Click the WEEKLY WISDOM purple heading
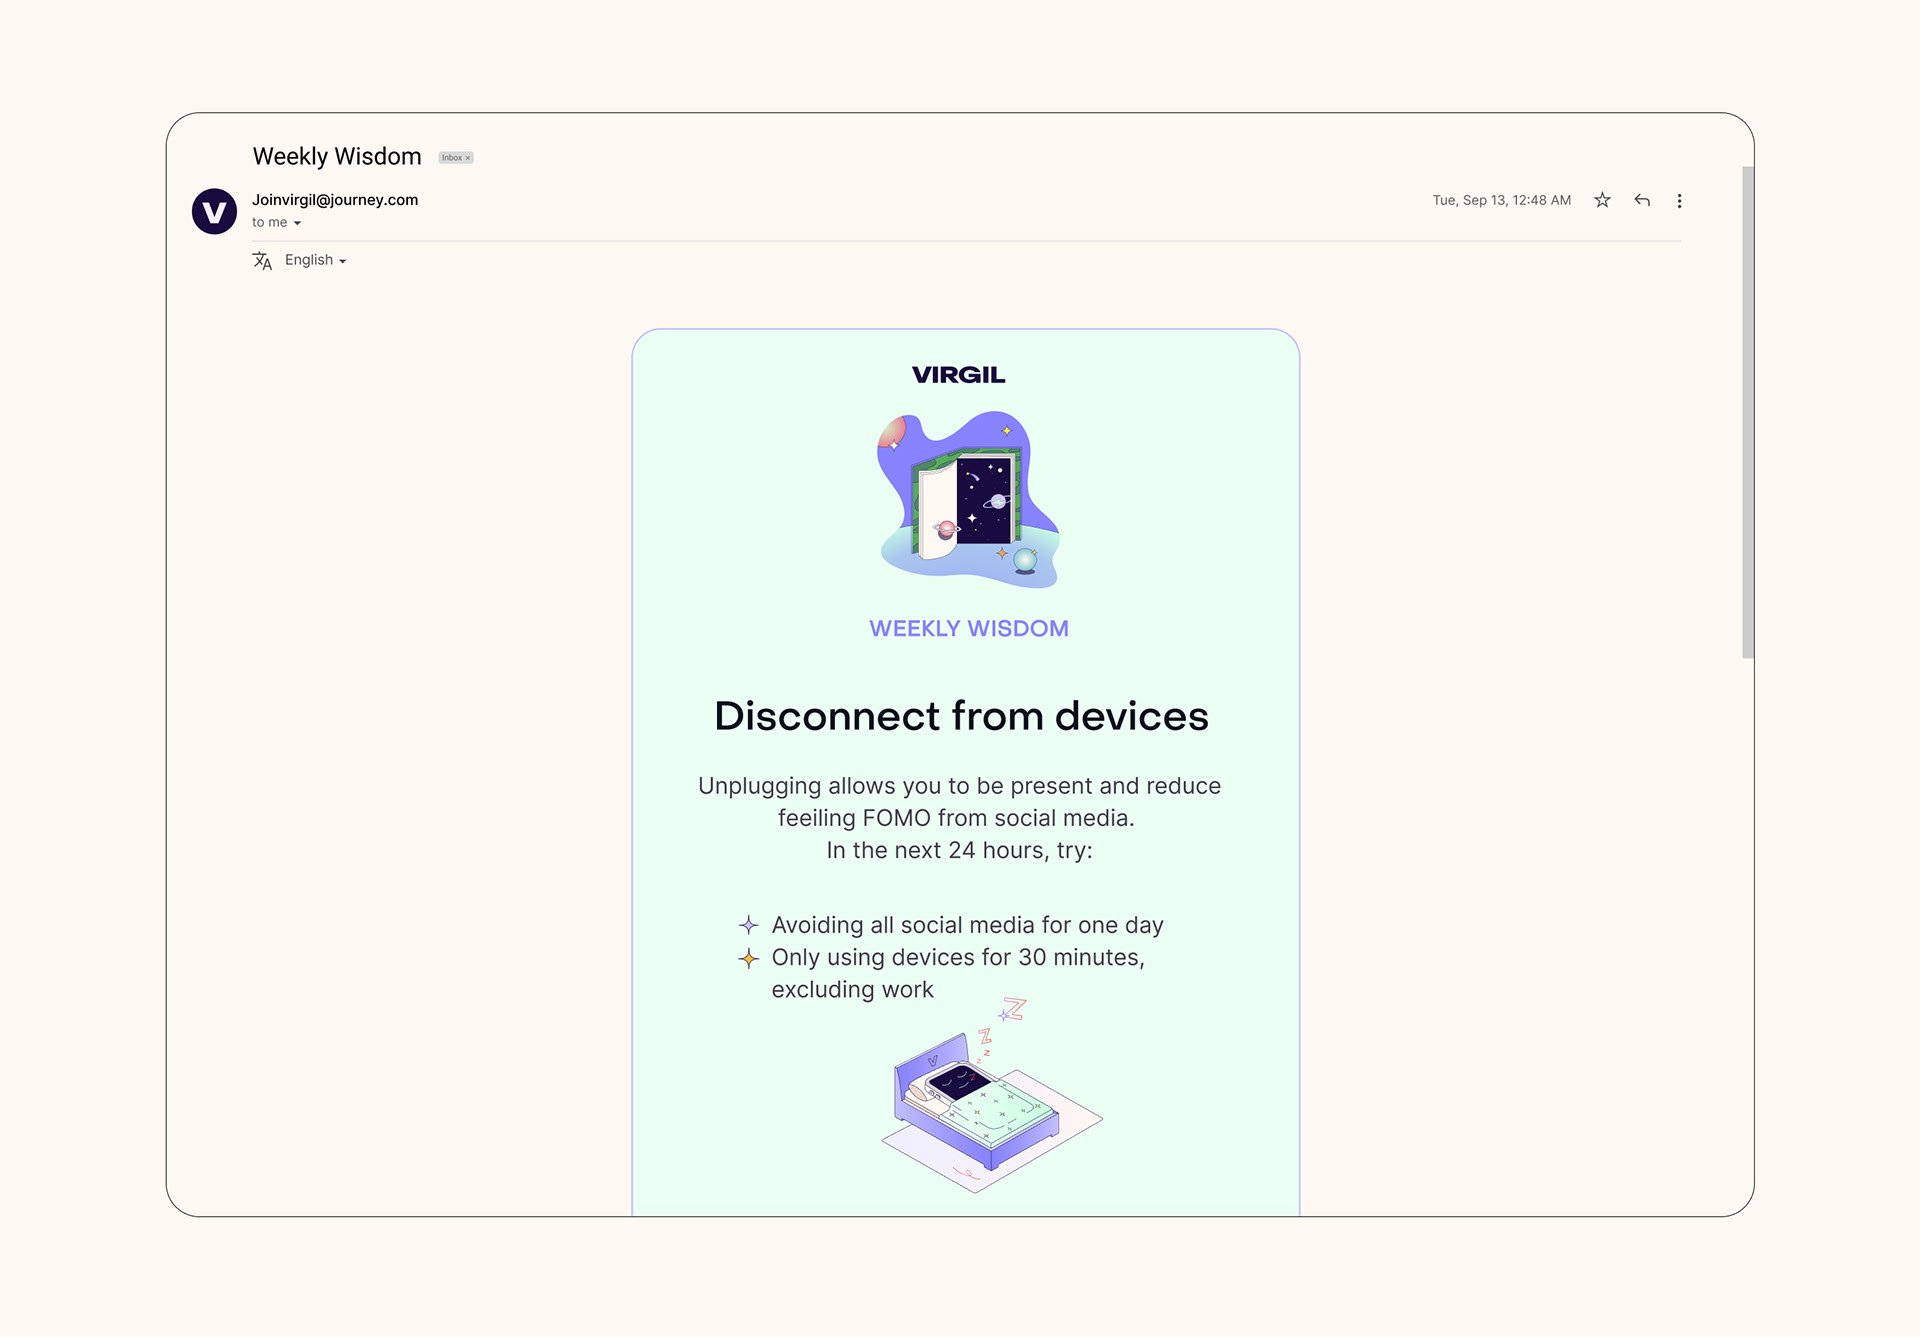 click(x=968, y=629)
